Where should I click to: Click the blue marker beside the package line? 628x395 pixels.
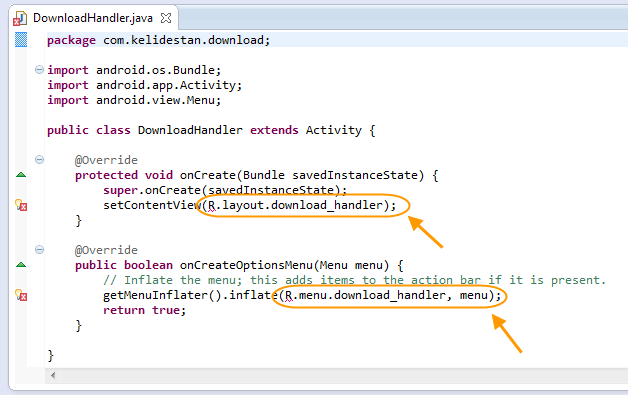coord(21,40)
